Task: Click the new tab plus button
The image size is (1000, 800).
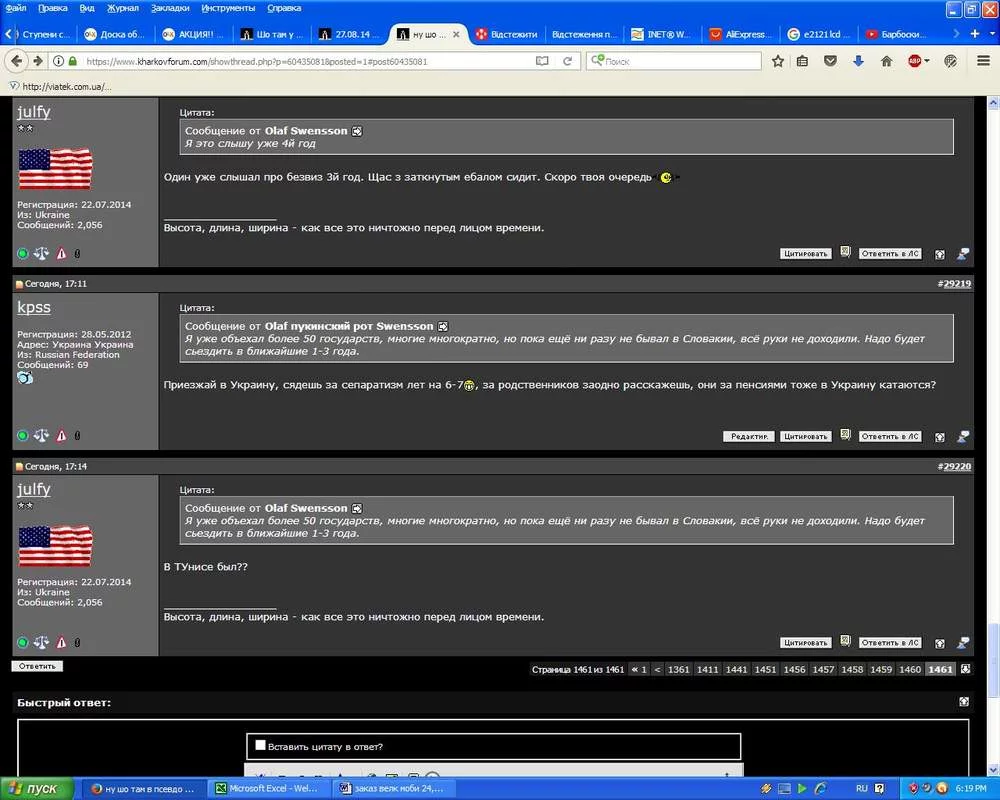Action: point(974,34)
